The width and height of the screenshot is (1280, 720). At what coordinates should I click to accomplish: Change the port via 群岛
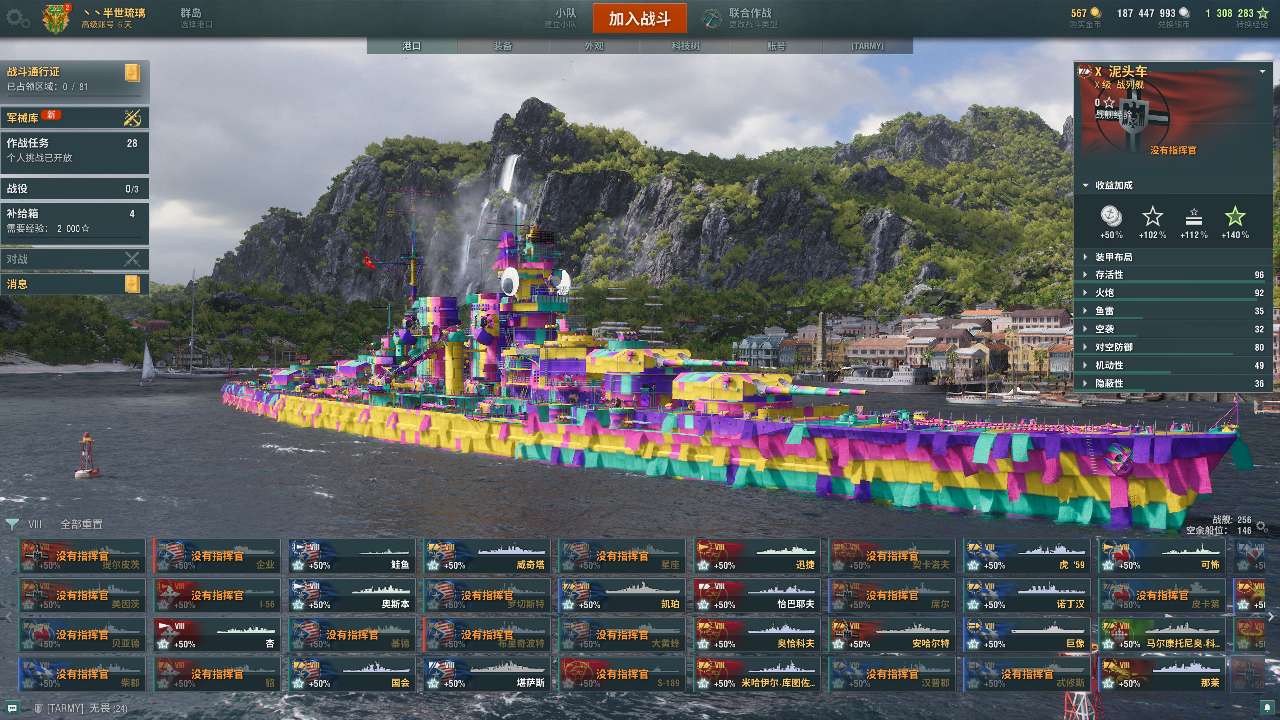[x=197, y=17]
